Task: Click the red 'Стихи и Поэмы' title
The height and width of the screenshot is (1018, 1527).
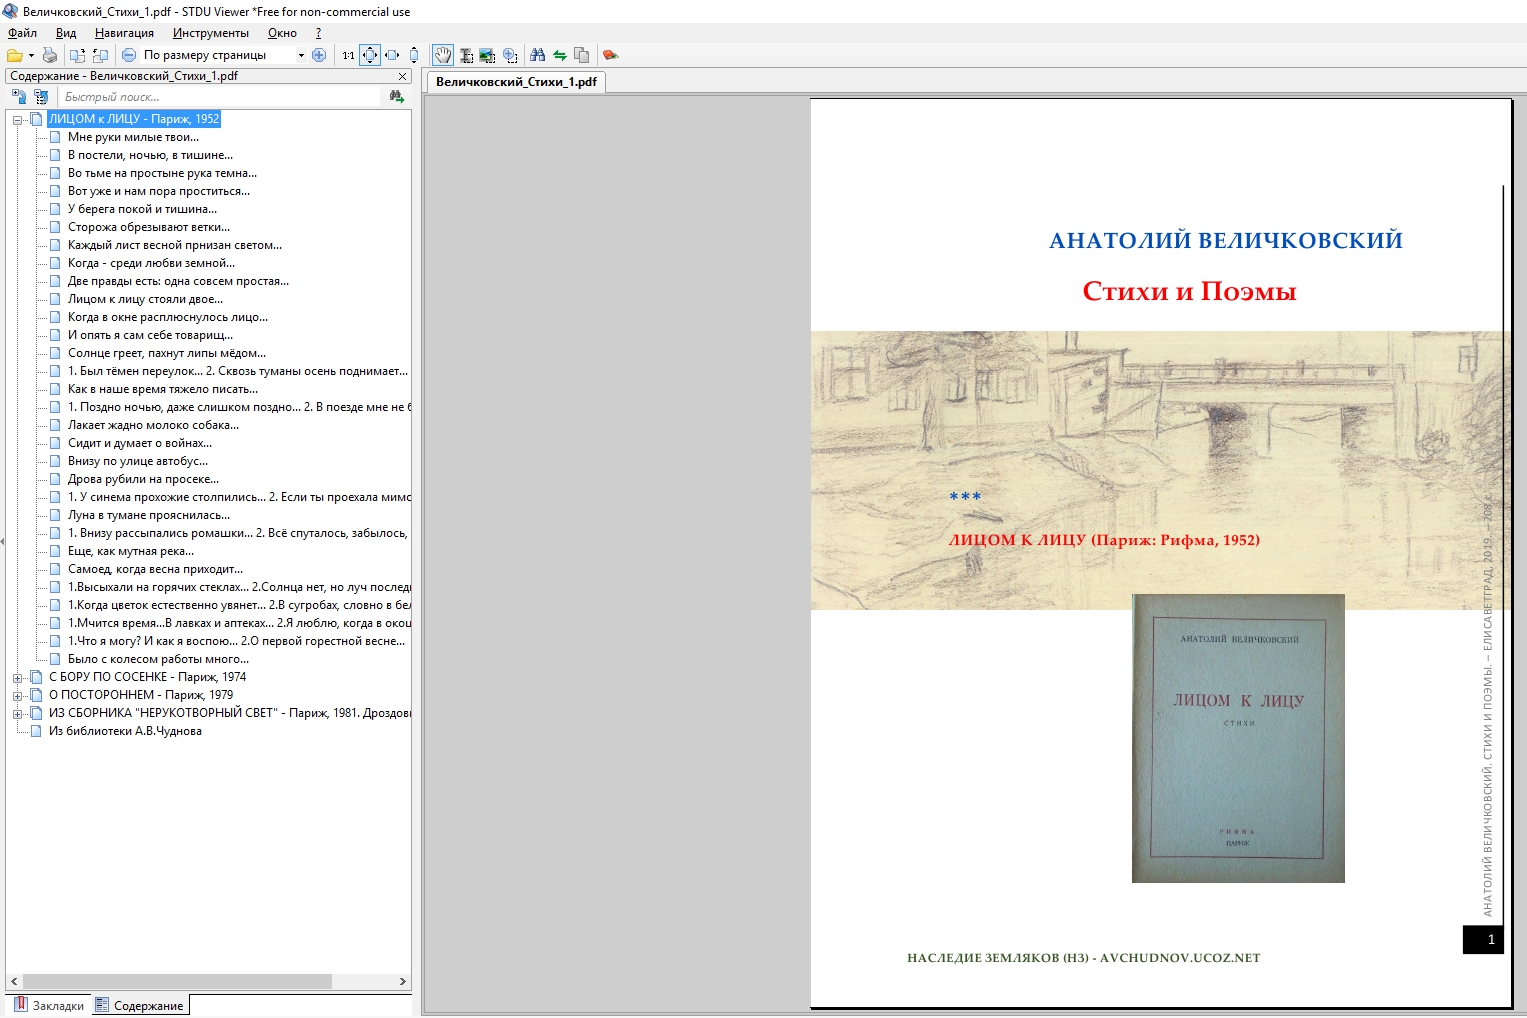Action: (x=1189, y=292)
